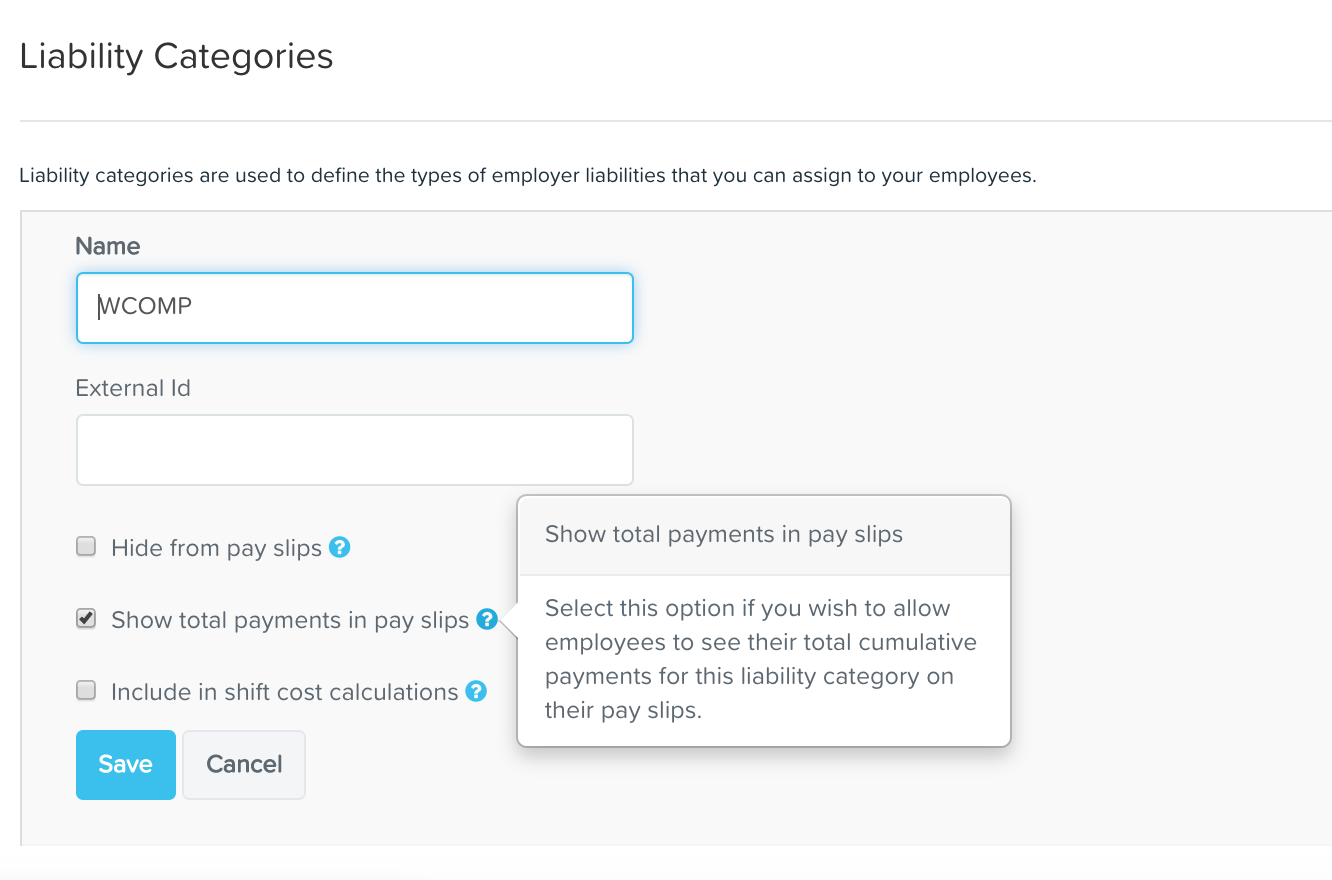Click the liability categories description sentence
The width and height of the screenshot is (1332, 880).
pos(528,177)
